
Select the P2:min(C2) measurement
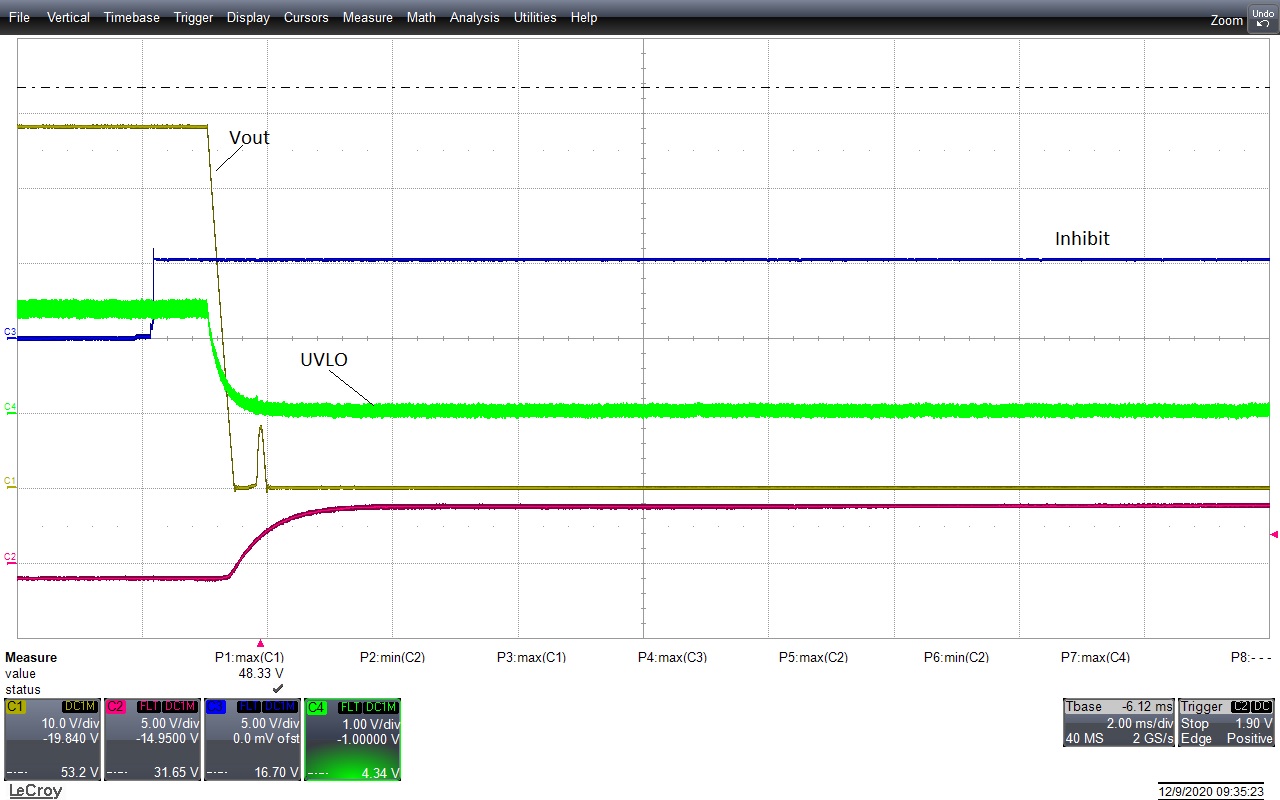pos(392,657)
